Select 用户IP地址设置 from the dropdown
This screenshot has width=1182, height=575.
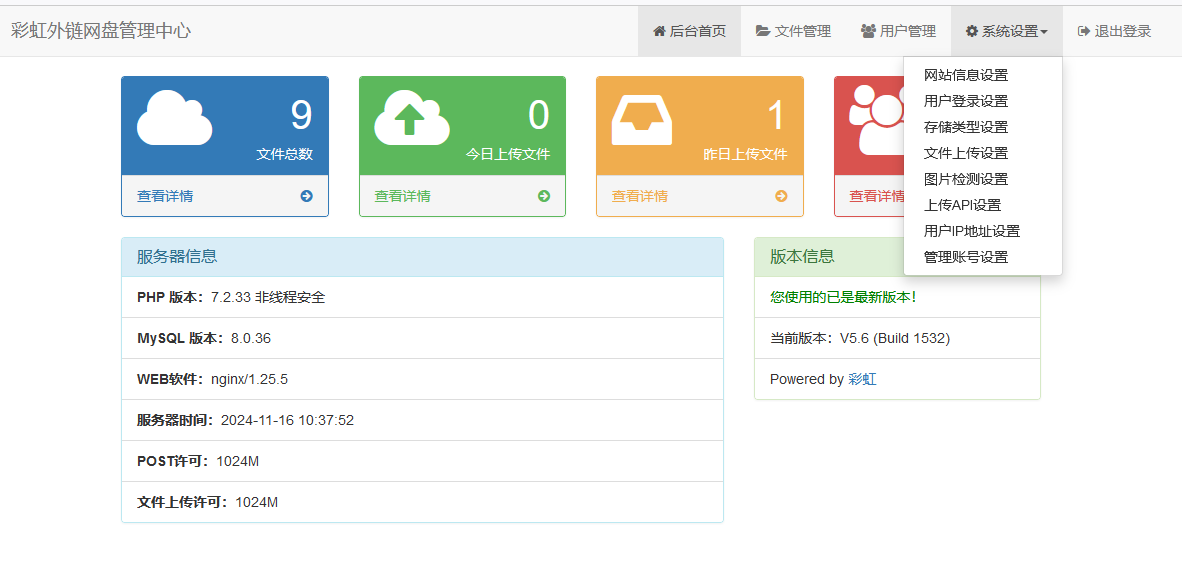(982, 231)
